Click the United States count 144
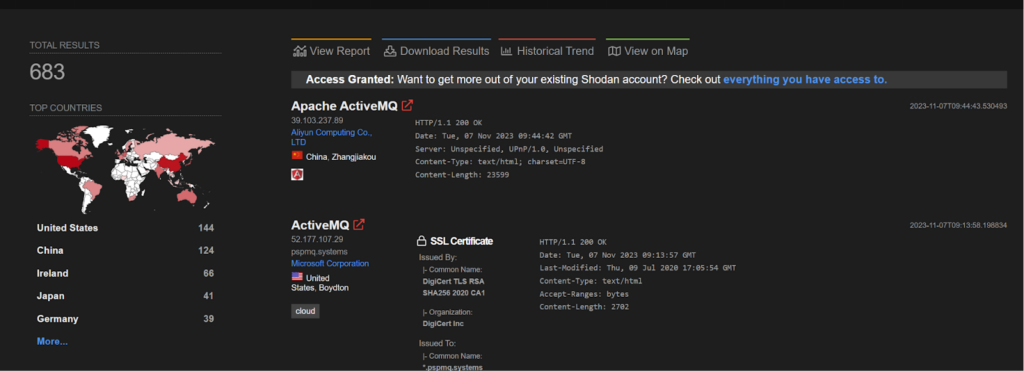Image resolution: width=1024 pixels, height=371 pixels. tap(206, 228)
